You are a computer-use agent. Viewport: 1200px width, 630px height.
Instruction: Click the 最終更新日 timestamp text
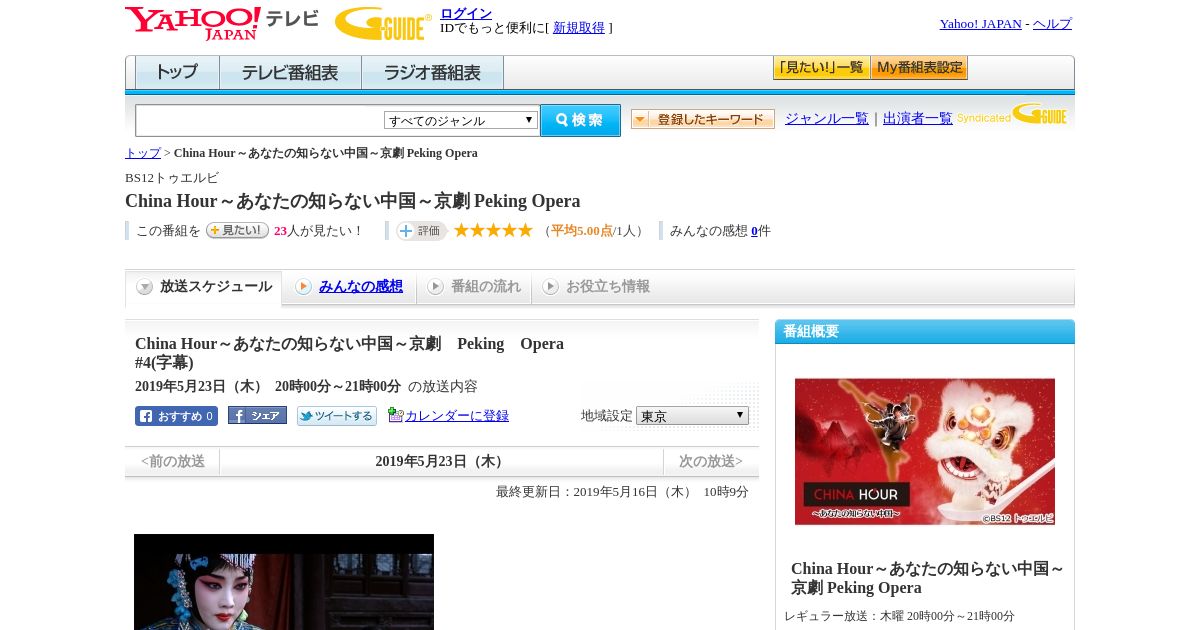point(622,492)
